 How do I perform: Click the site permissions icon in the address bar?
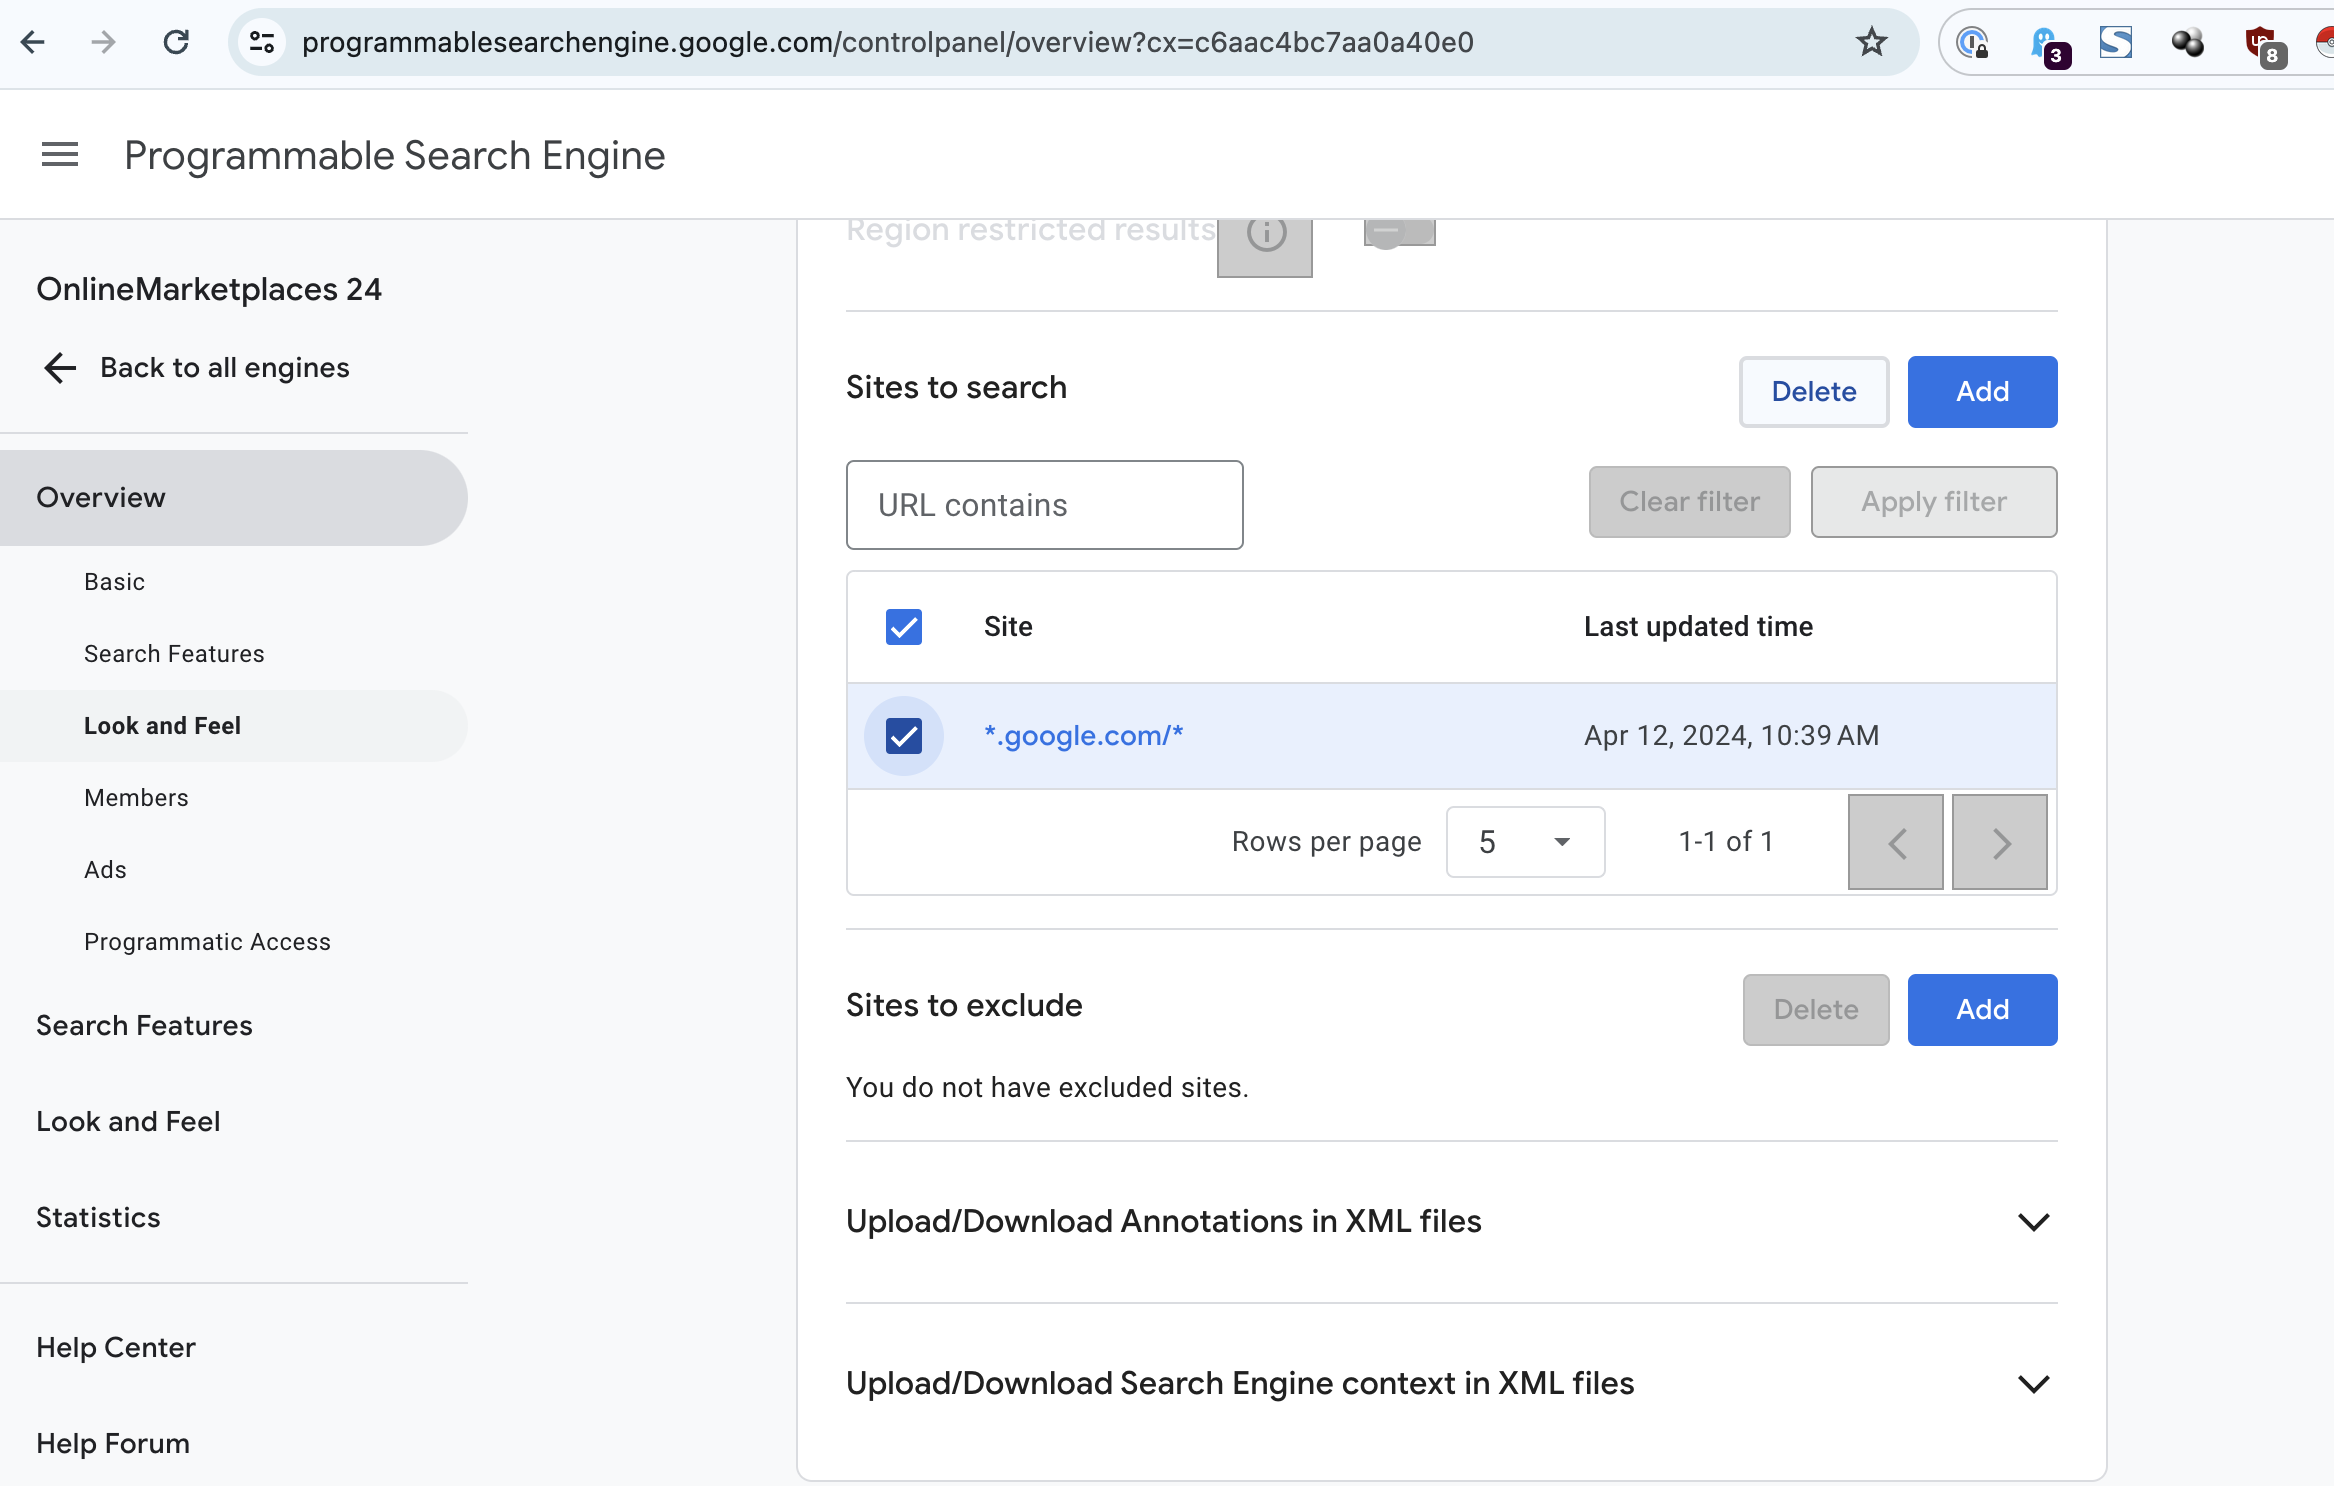pyautogui.click(x=262, y=42)
